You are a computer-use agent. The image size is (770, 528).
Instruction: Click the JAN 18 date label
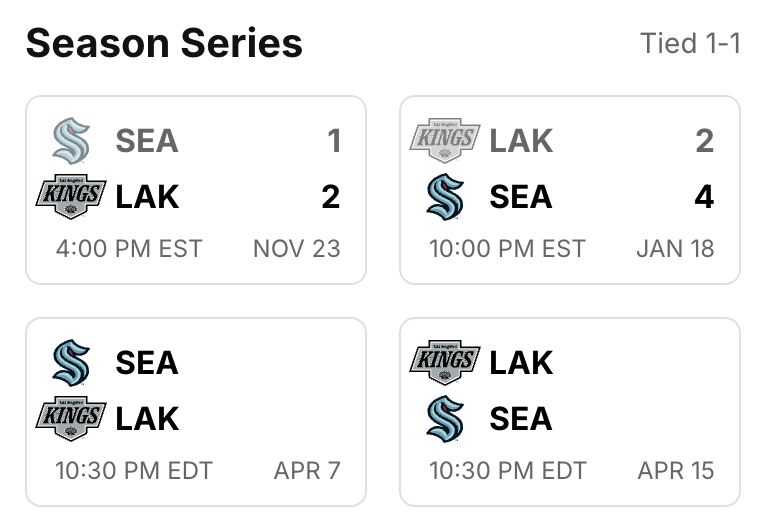tap(675, 249)
